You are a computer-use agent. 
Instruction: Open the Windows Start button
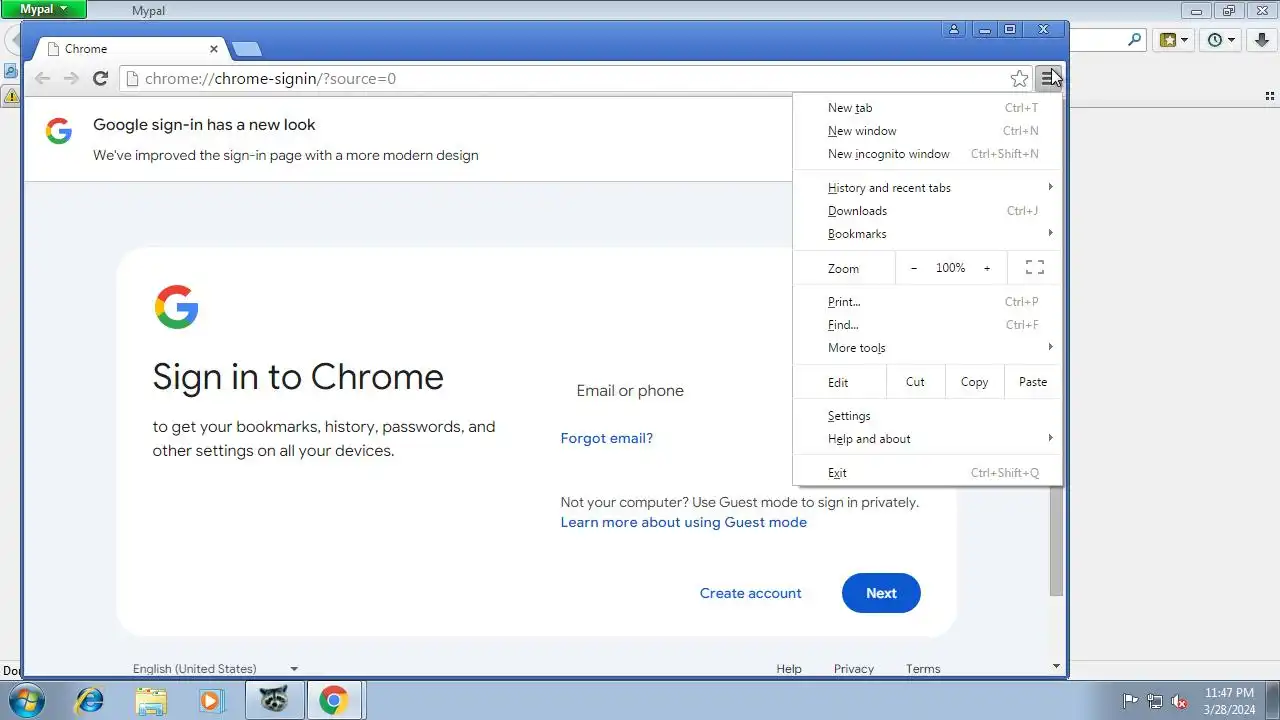(27, 700)
